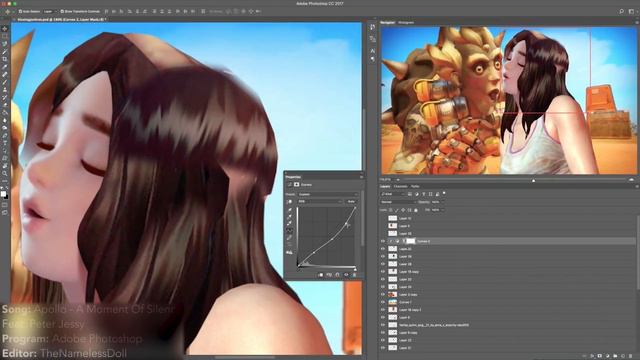This screenshot has height=360, width=640.
Task: Click the Auto button in Curves properties
Action: tap(351, 202)
